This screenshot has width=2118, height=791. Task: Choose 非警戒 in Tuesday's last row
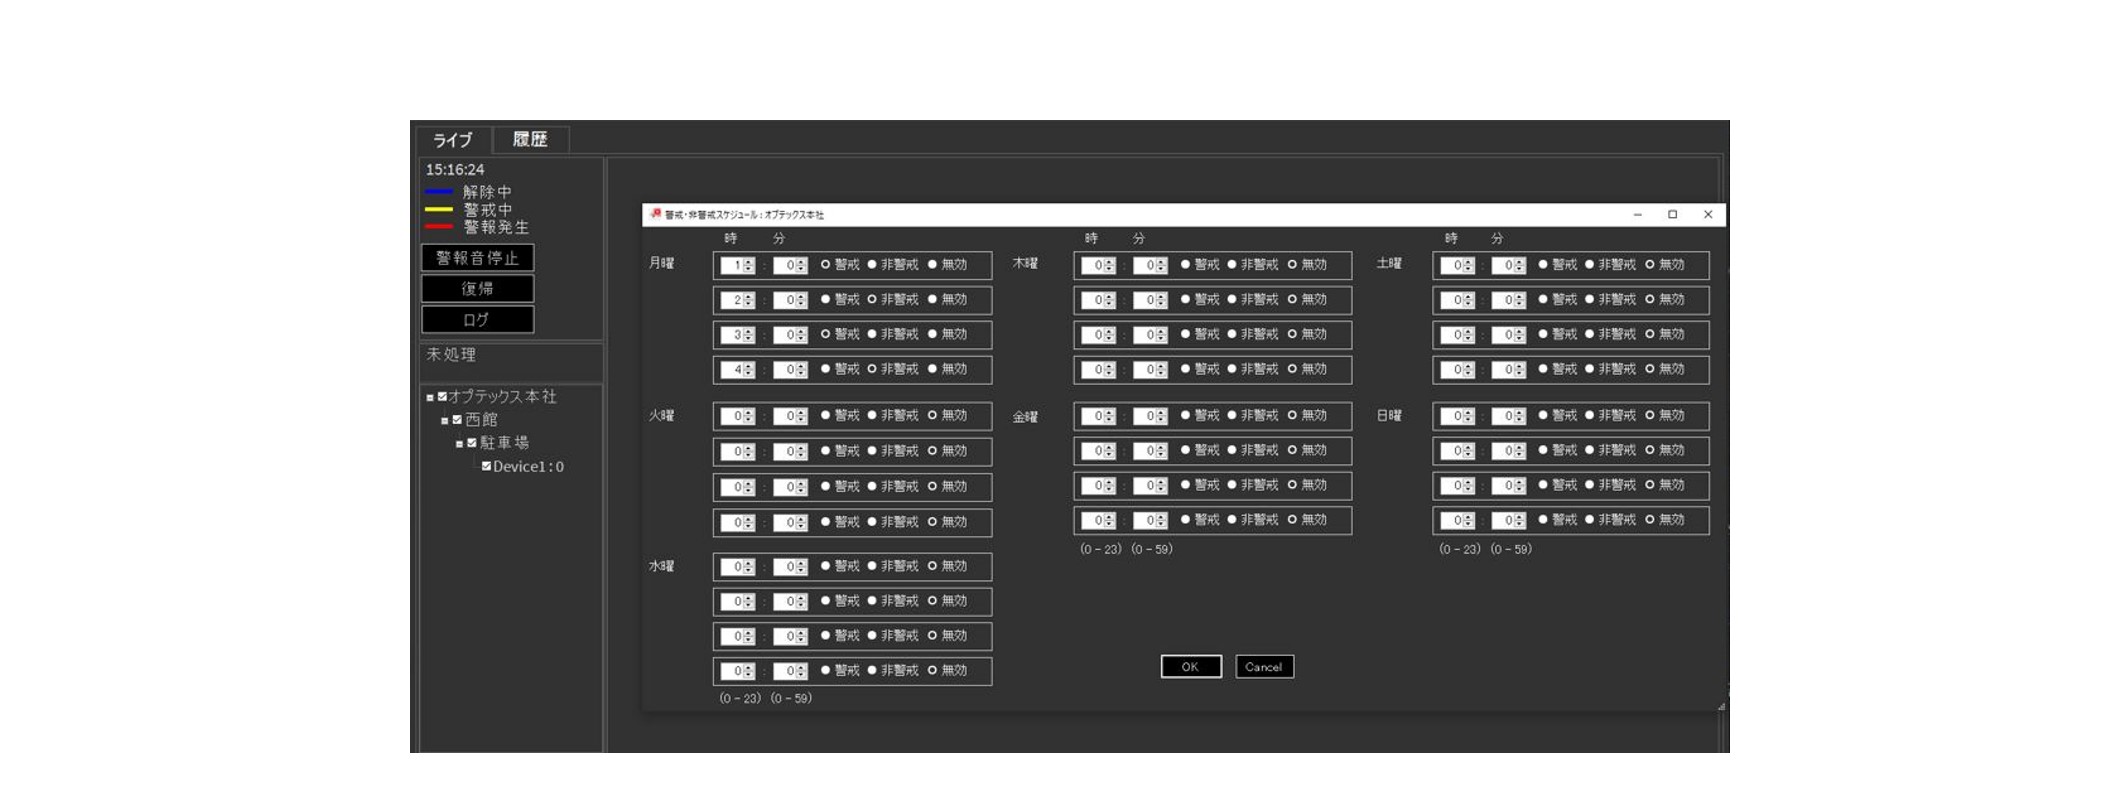pyautogui.click(x=872, y=522)
